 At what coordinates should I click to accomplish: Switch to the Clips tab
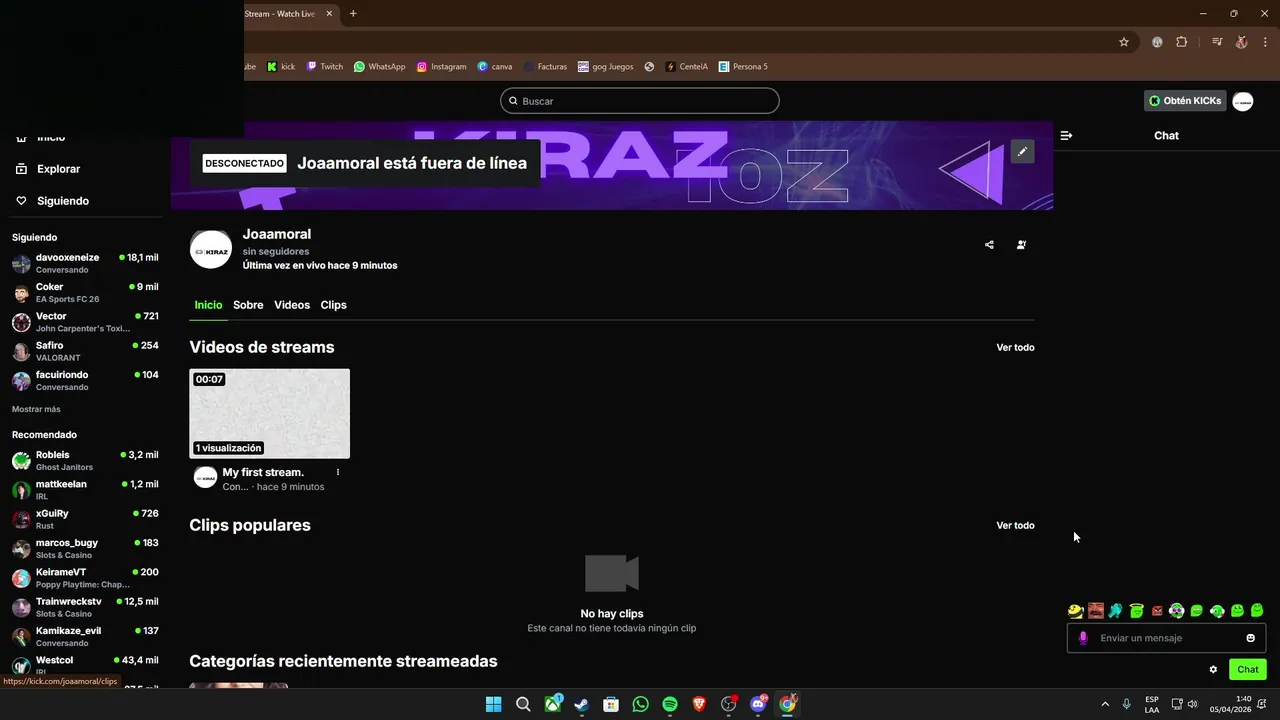pos(333,305)
